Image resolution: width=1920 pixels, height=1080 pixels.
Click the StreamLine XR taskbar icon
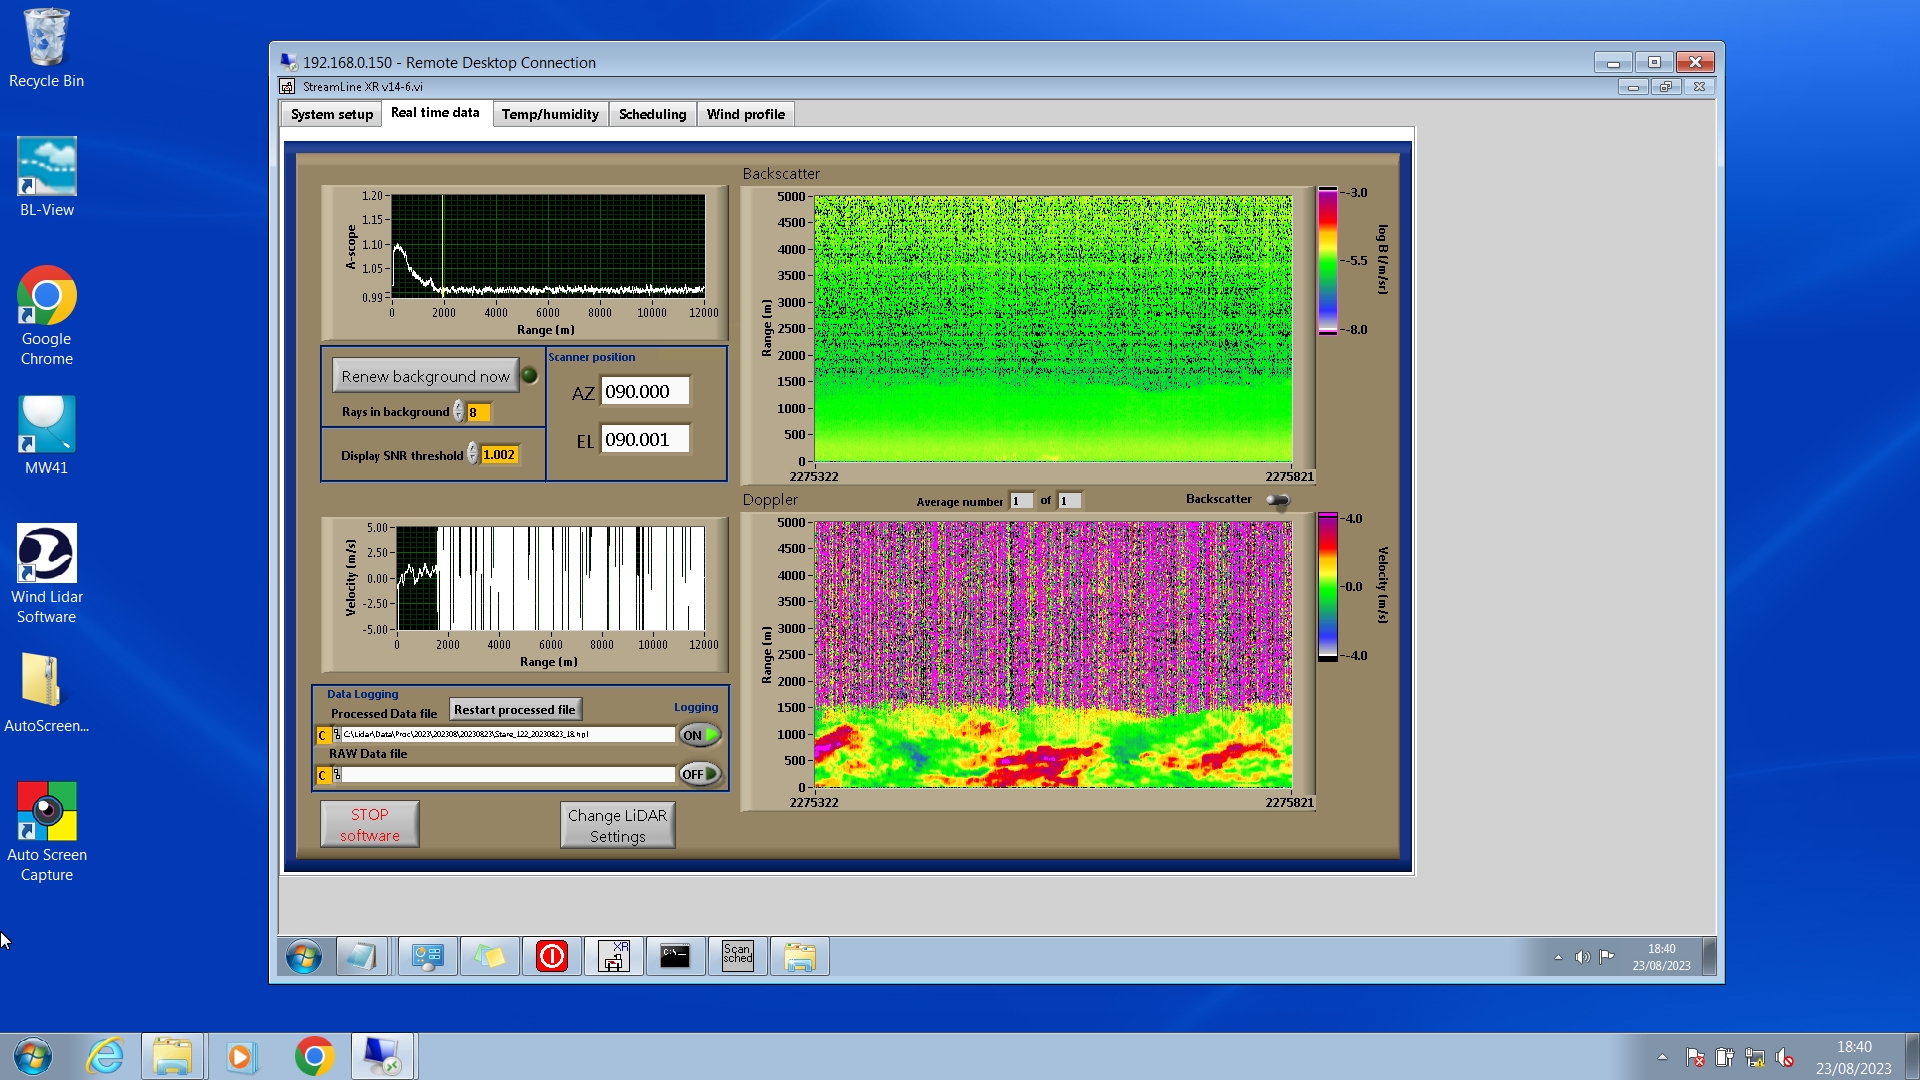613,957
